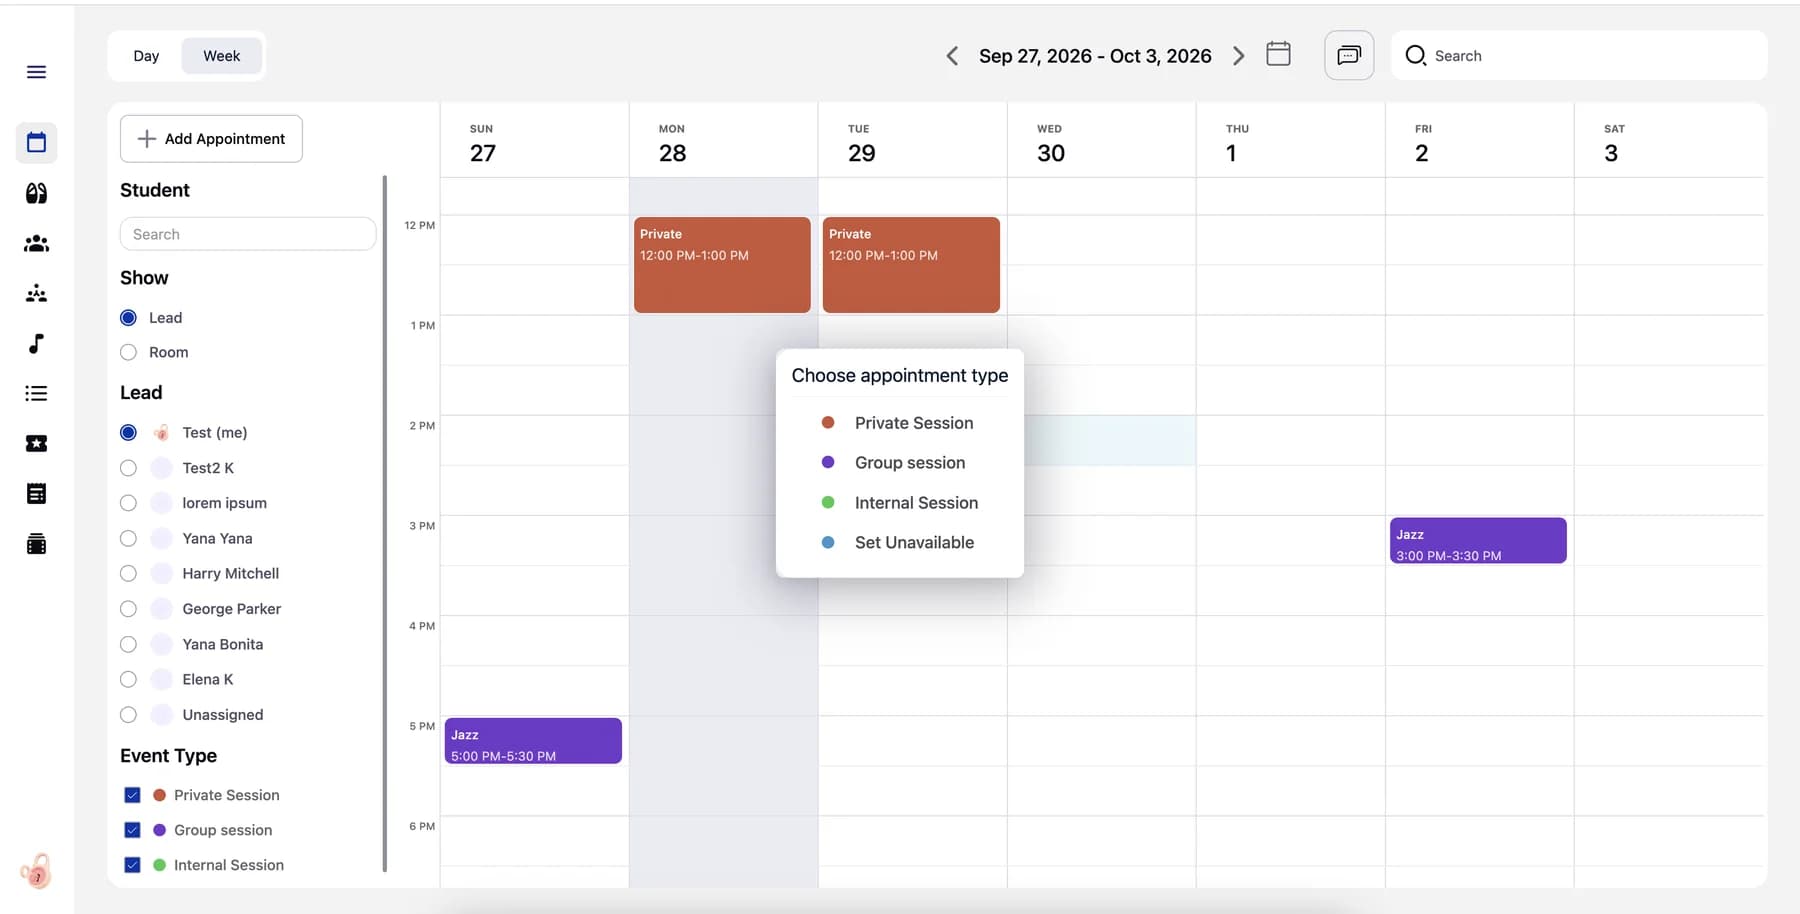The width and height of the screenshot is (1800, 914).
Task: Choose Private Session in appointment type popup
Action: pyautogui.click(x=898, y=423)
